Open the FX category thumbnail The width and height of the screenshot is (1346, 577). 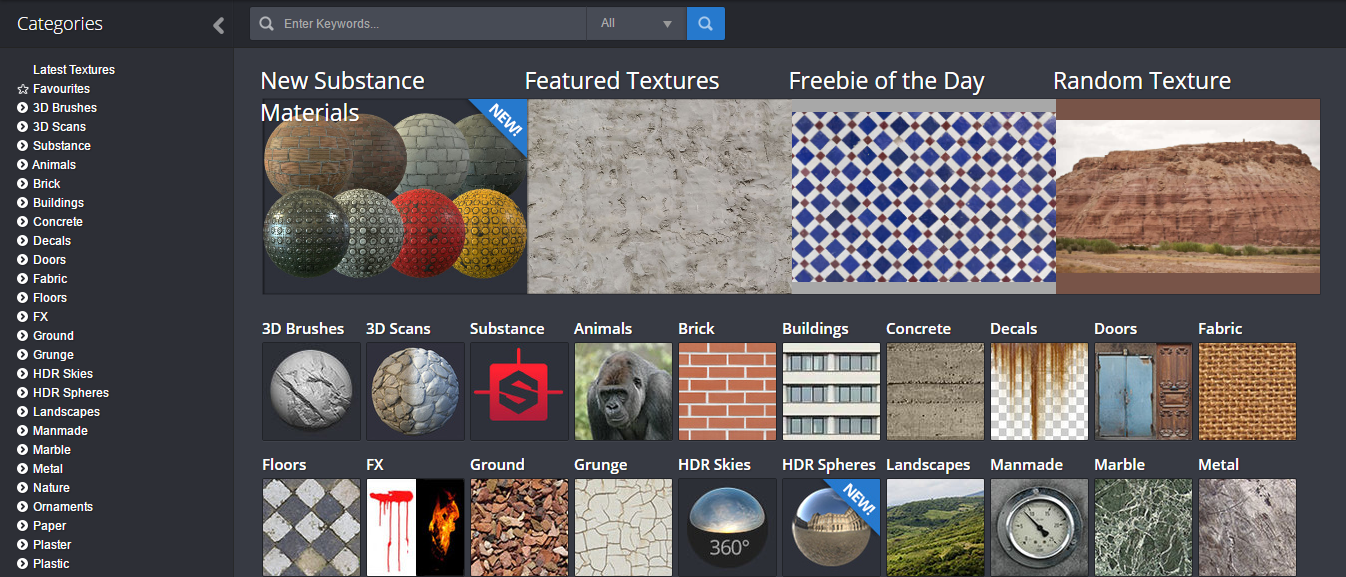[415, 527]
